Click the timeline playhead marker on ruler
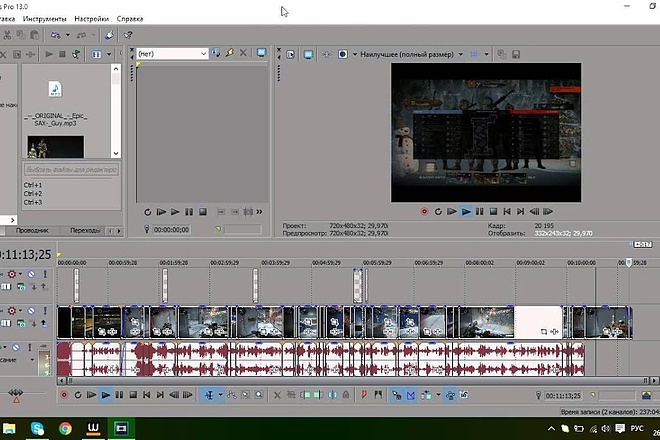Screen dimensions: 660x440 tap(628, 263)
